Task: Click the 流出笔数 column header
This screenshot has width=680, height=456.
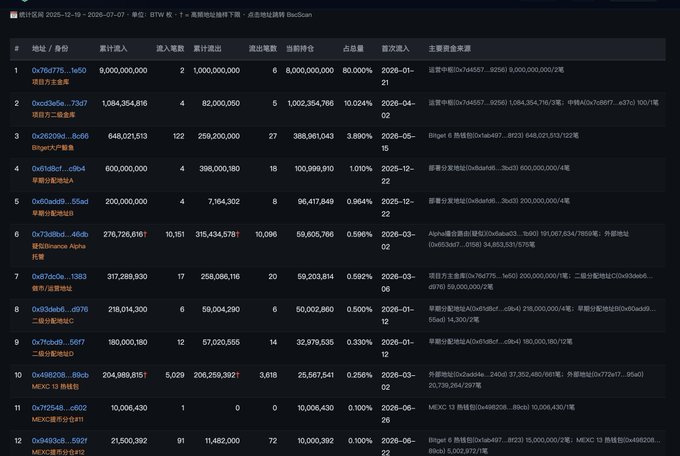Action: (262, 49)
